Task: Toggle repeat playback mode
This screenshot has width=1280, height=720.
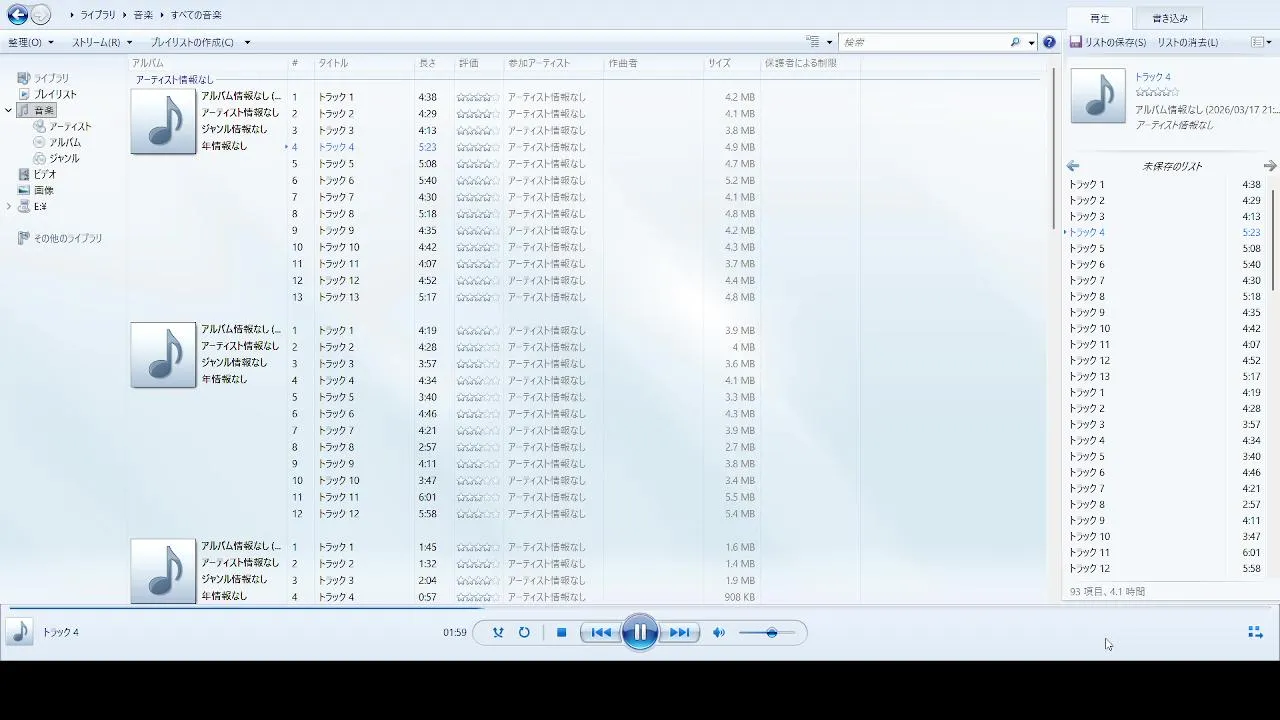Action: (x=524, y=632)
